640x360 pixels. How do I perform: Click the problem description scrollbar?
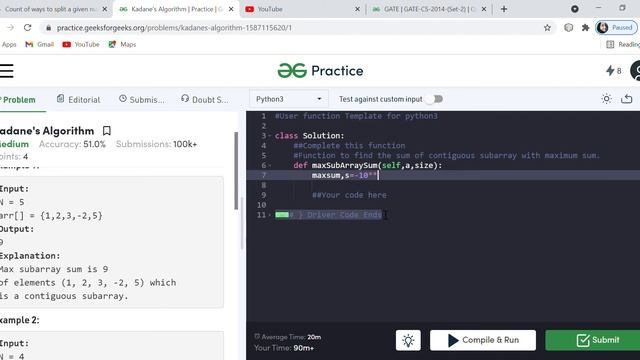[236, 171]
